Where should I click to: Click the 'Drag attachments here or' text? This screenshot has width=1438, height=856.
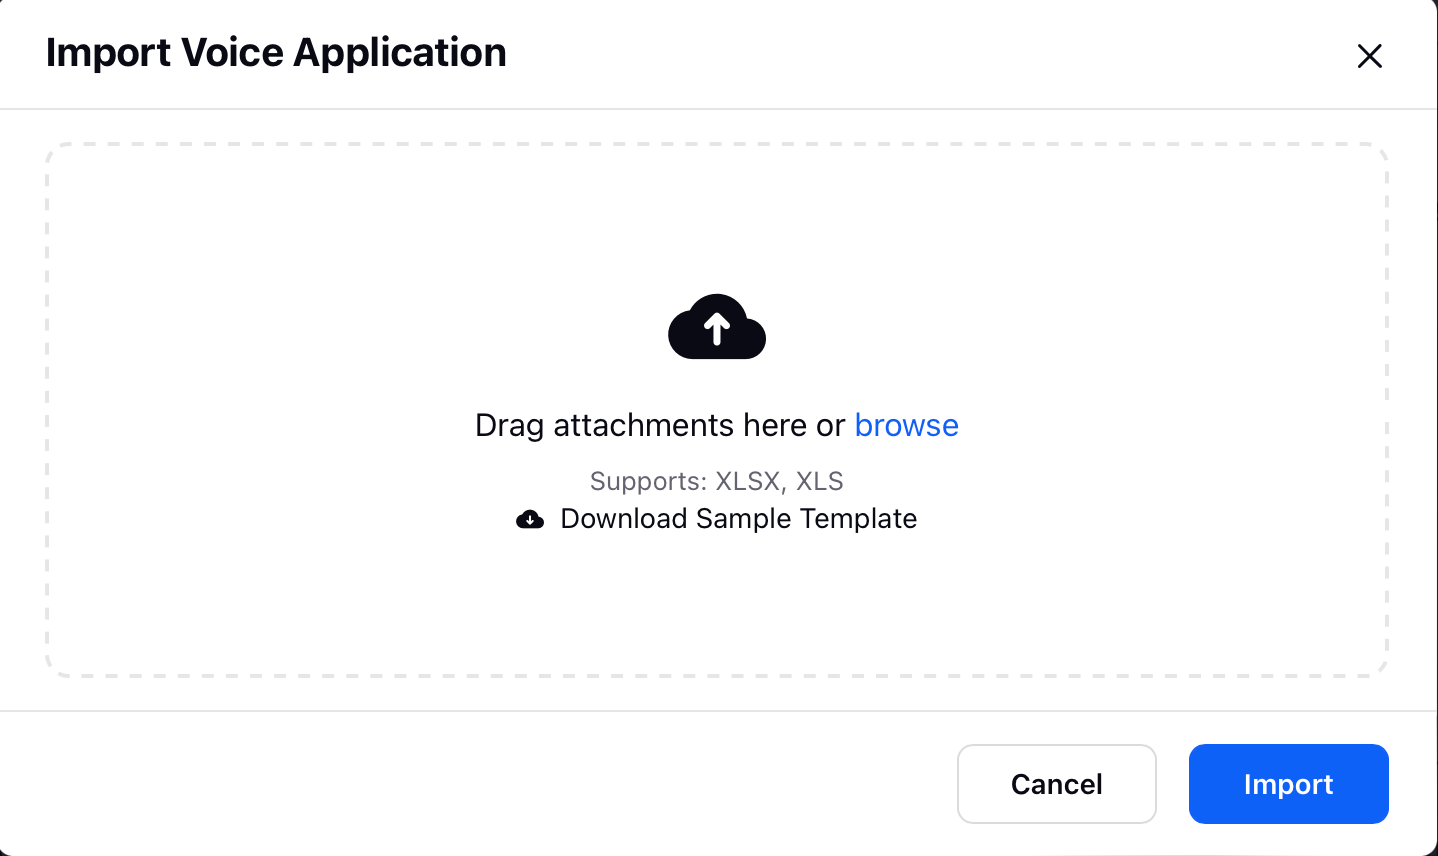click(x=660, y=425)
